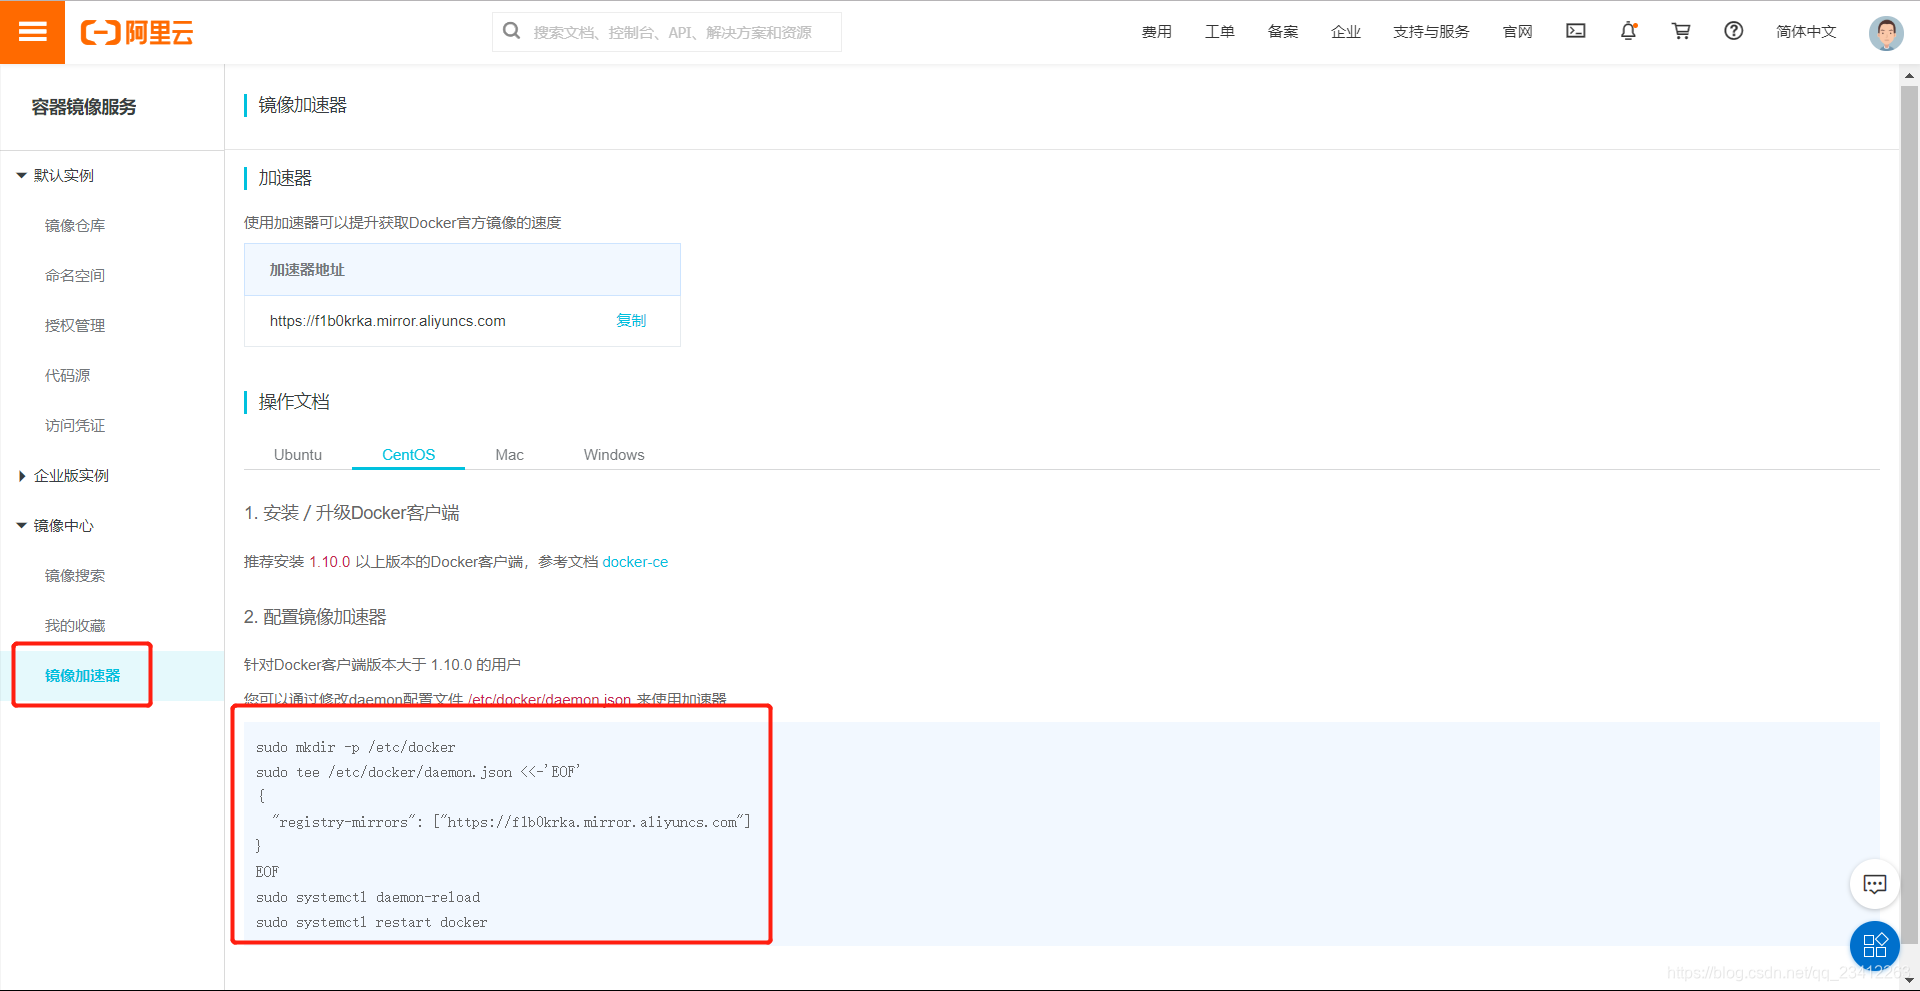The width and height of the screenshot is (1920, 991).
Task: Click the search magnifier icon
Action: click(x=511, y=31)
